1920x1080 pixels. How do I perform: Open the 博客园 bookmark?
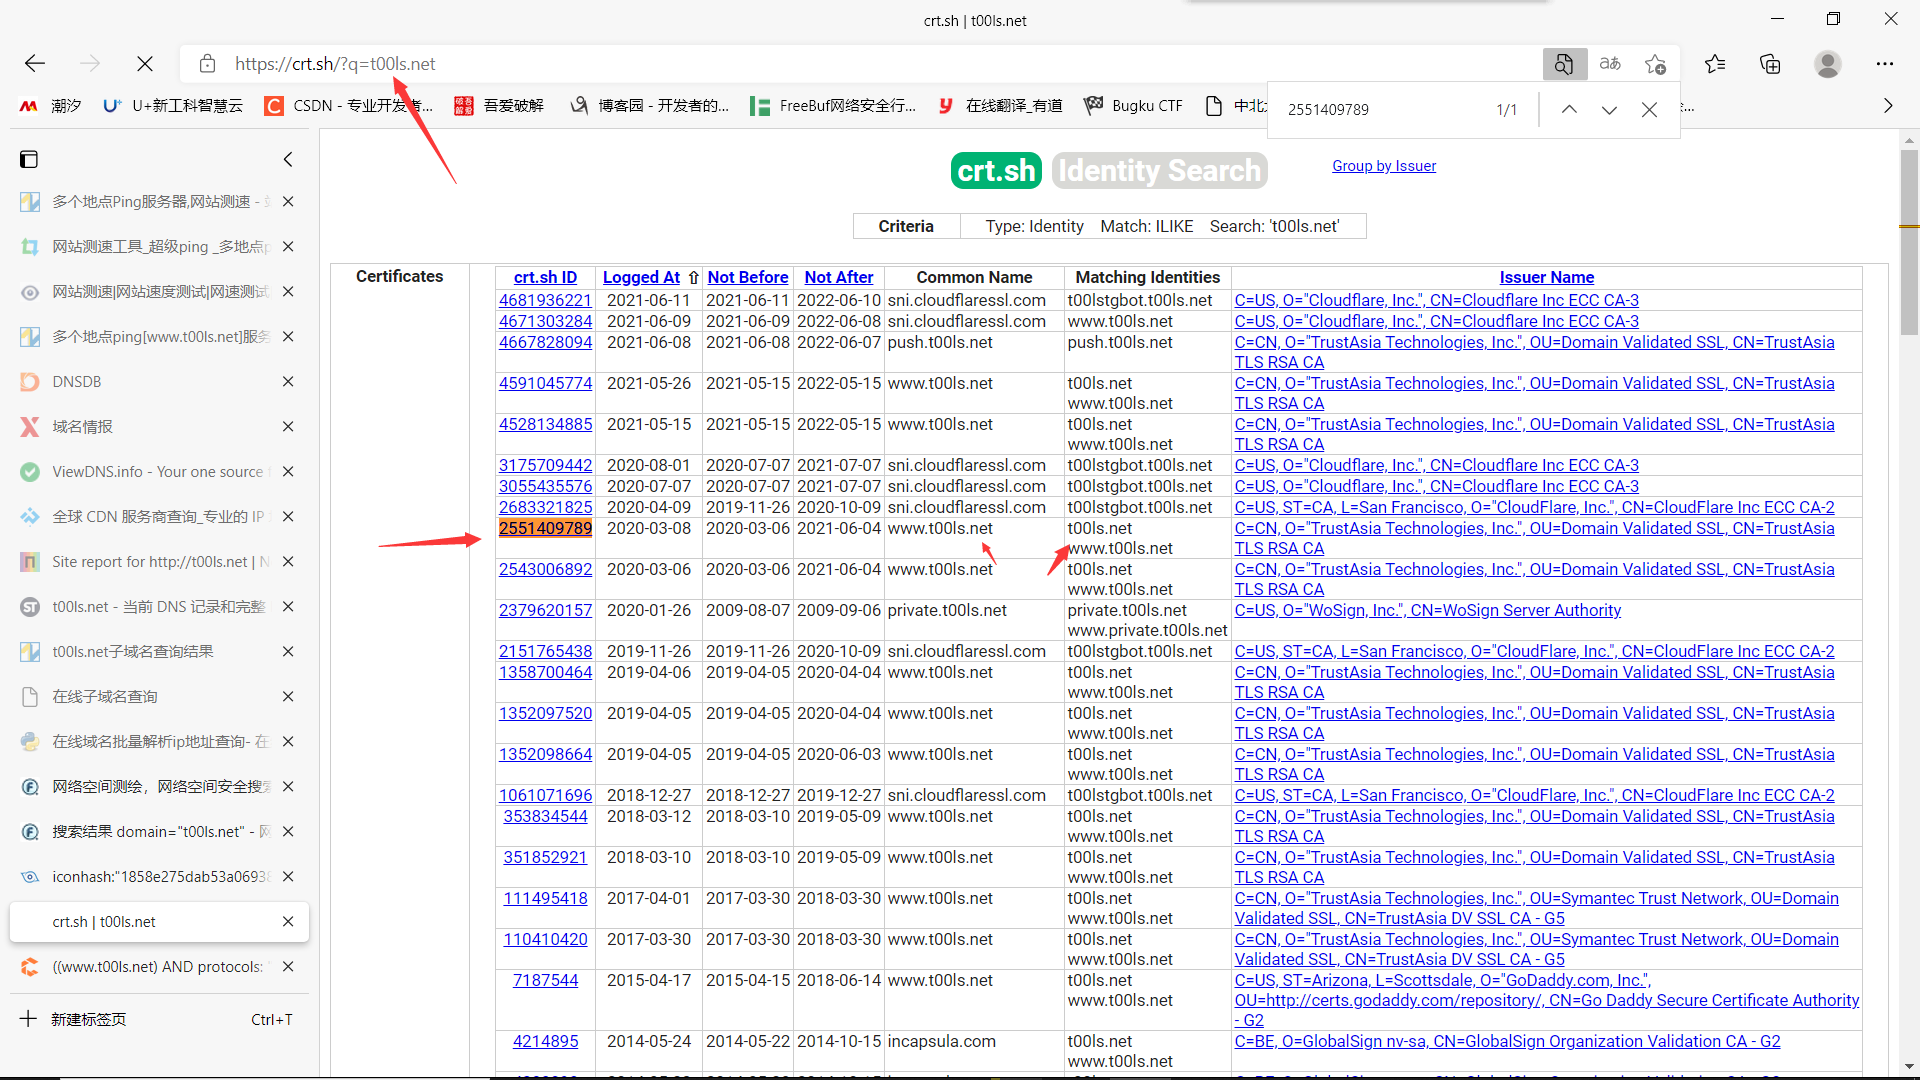[649, 106]
